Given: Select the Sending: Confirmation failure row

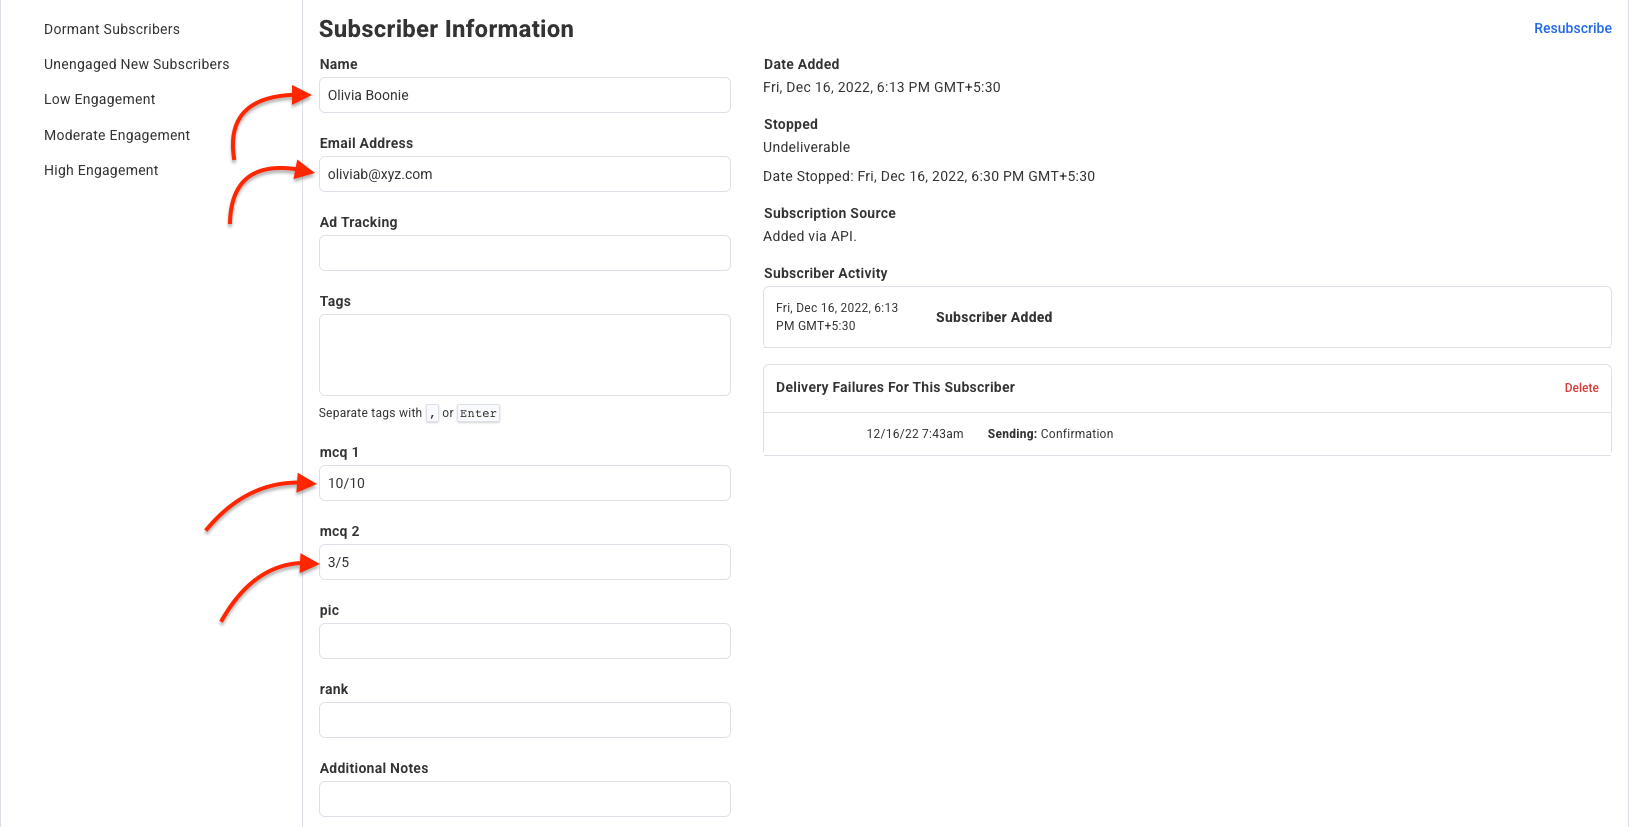Looking at the screenshot, I should pyautogui.click(x=1049, y=434).
